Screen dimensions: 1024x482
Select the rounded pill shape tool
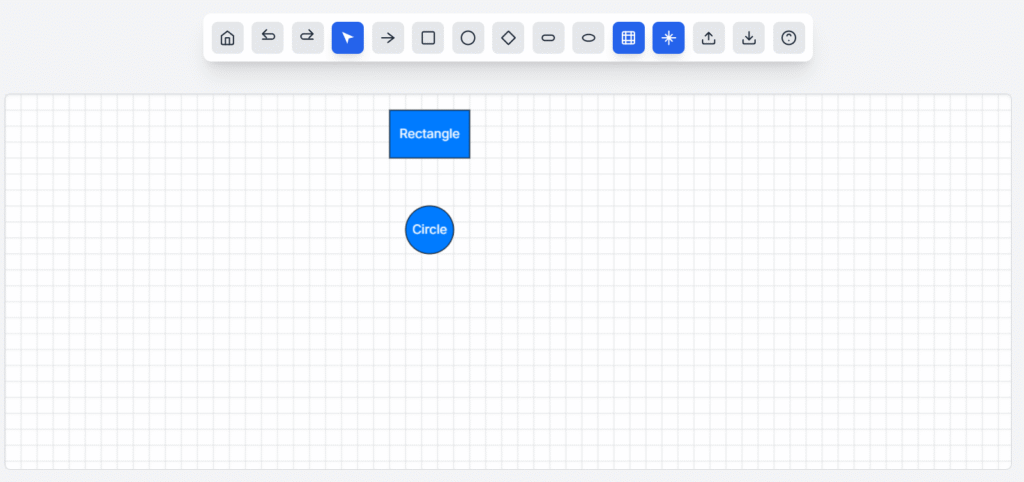click(548, 38)
